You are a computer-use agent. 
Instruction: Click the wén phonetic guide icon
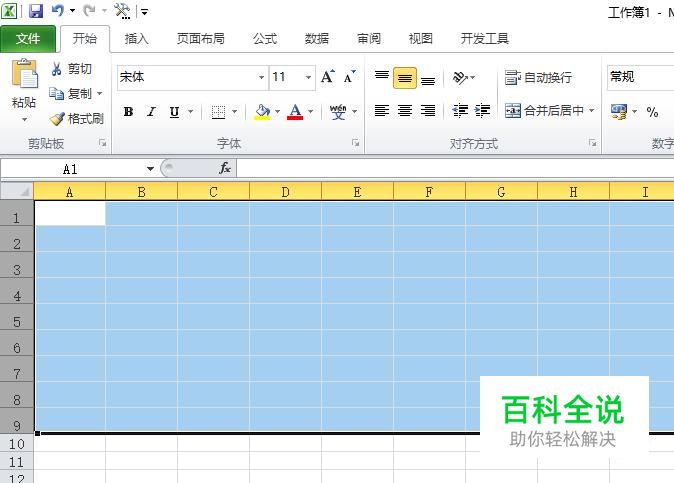338,112
